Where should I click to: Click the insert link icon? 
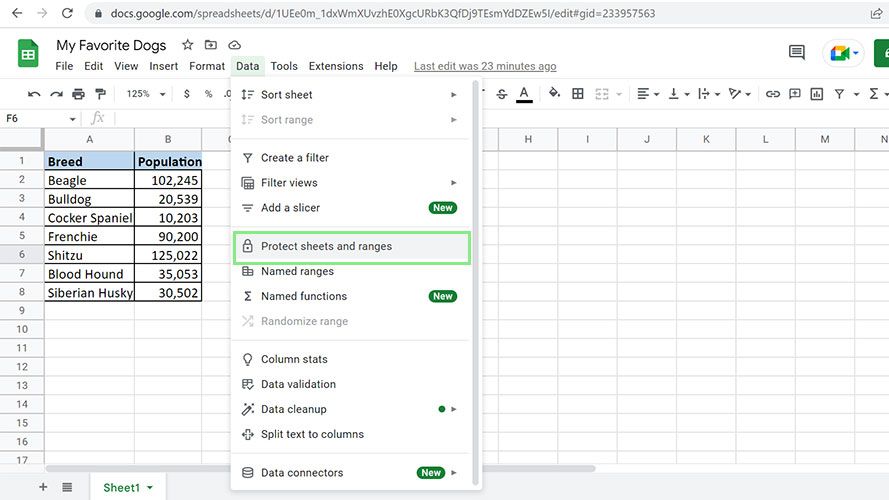pyautogui.click(x=773, y=94)
